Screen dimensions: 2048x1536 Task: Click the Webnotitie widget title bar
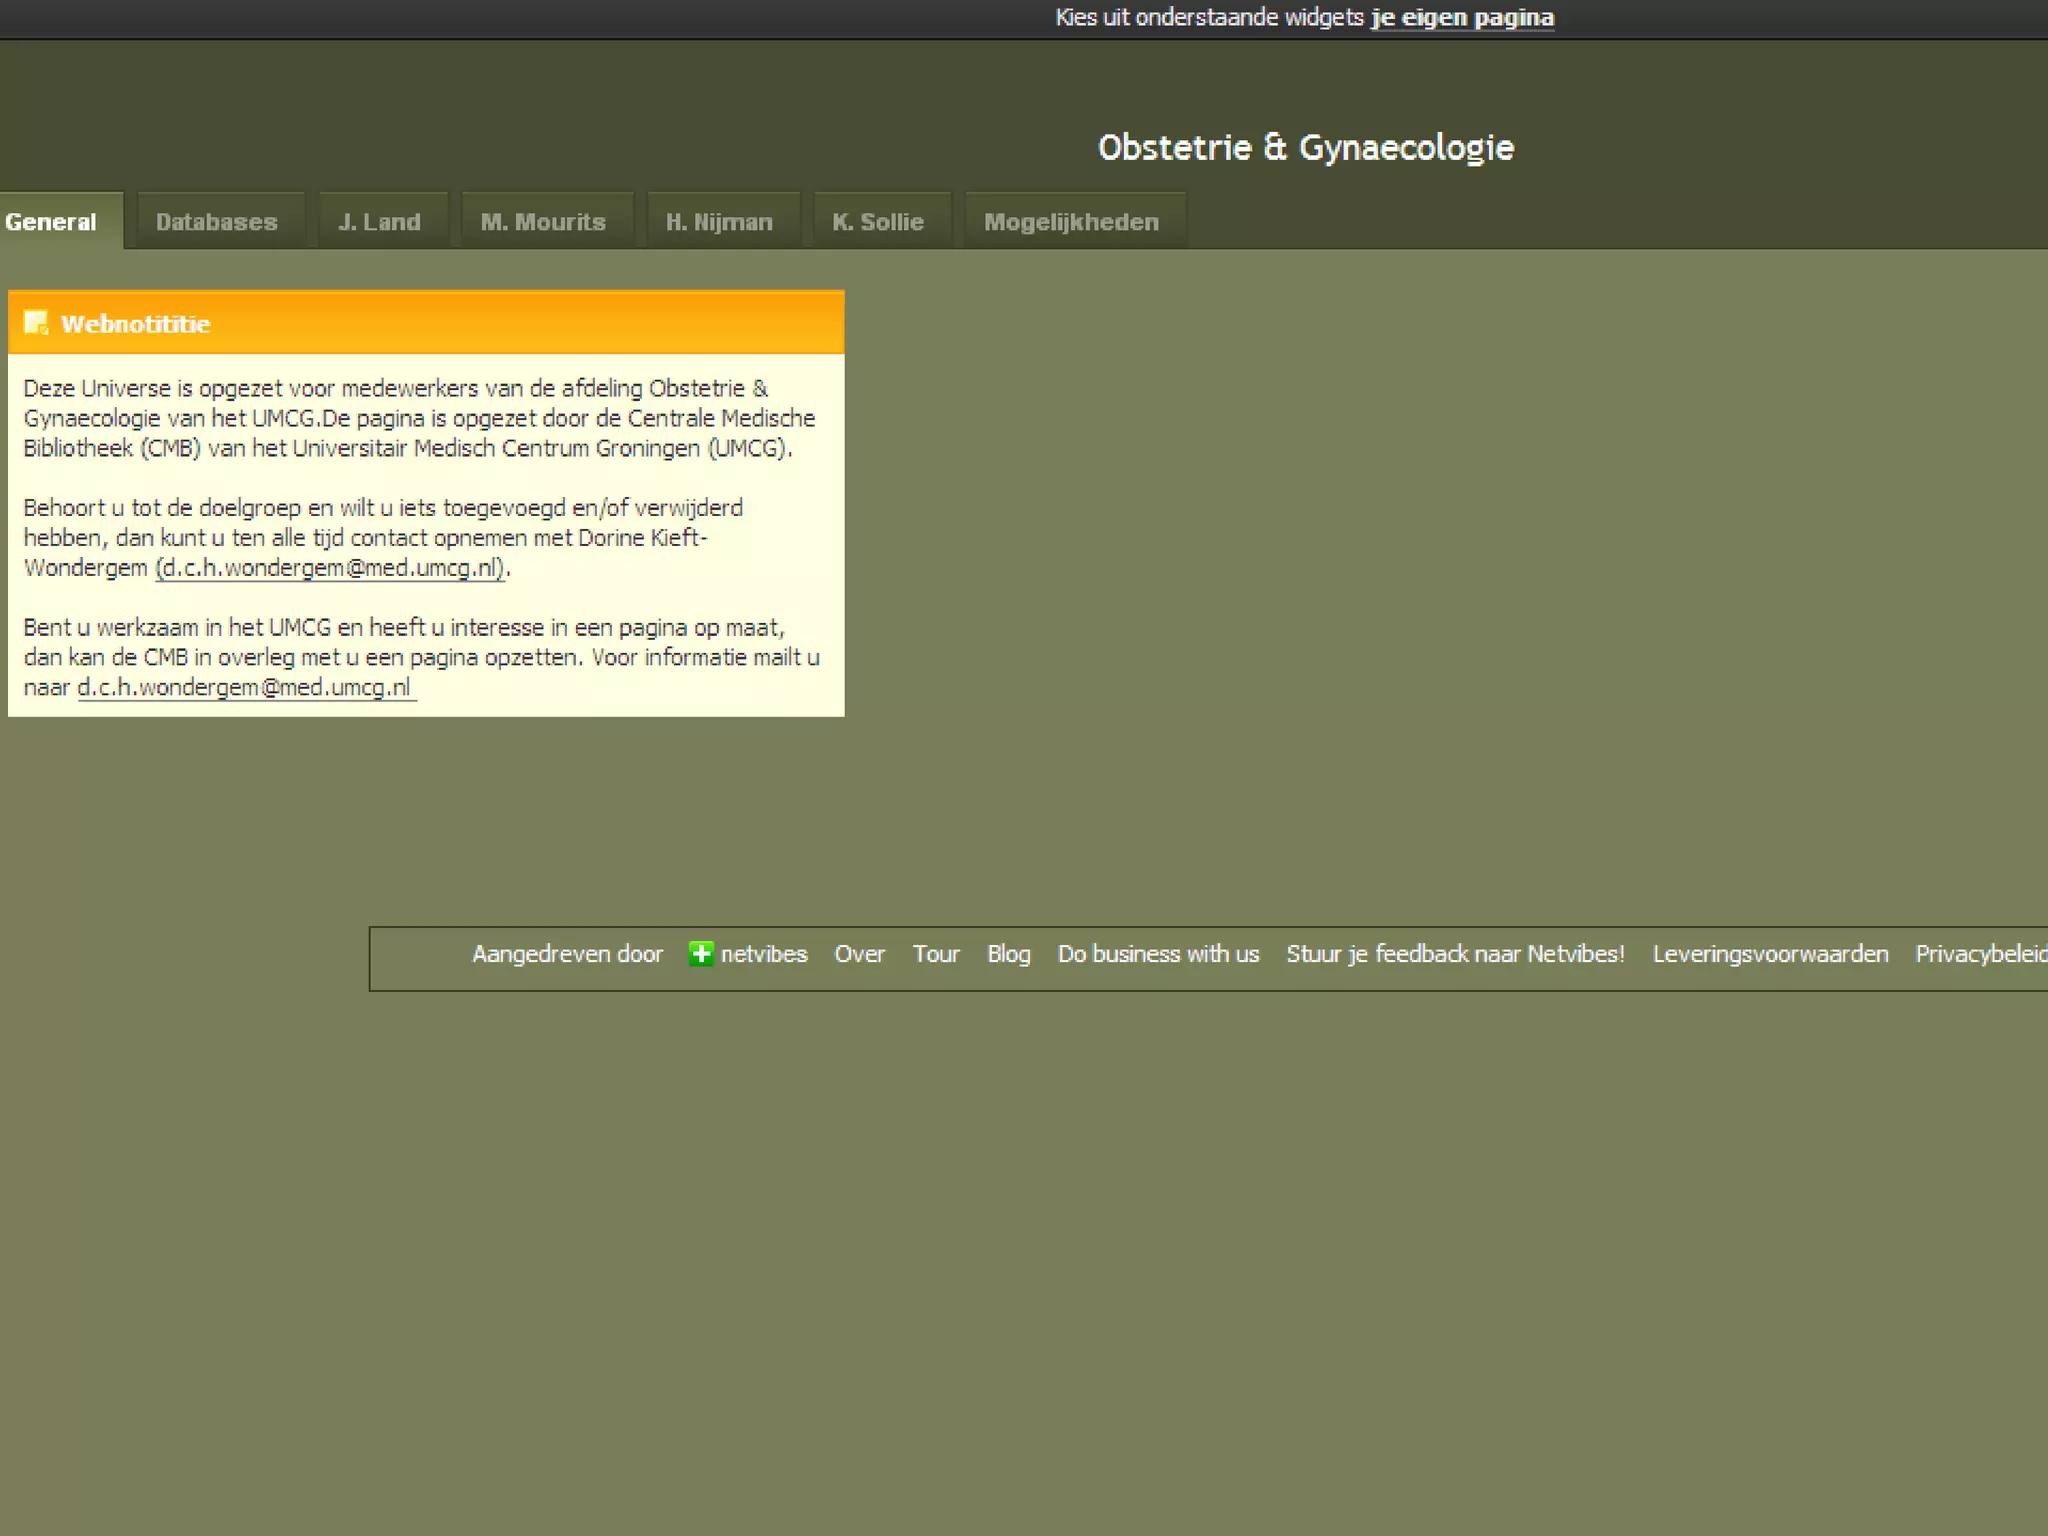(500, 323)
